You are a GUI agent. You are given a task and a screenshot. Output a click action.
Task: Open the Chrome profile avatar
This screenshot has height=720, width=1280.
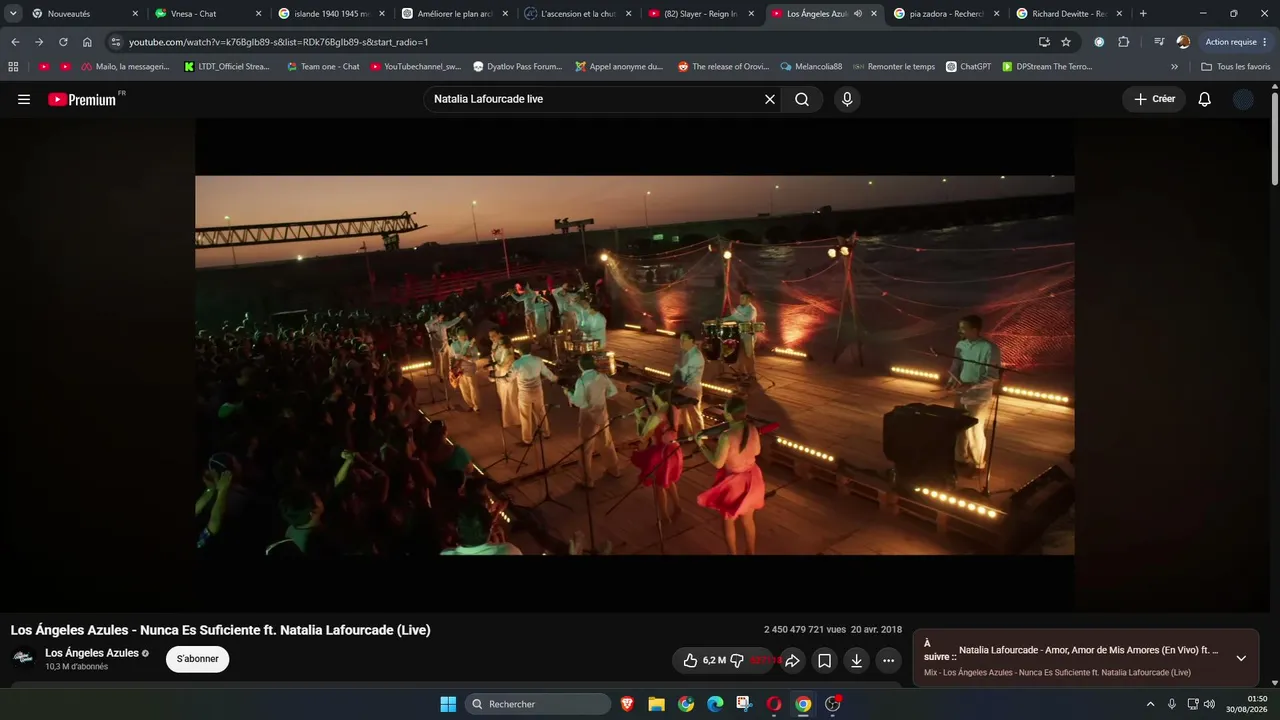(1183, 42)
